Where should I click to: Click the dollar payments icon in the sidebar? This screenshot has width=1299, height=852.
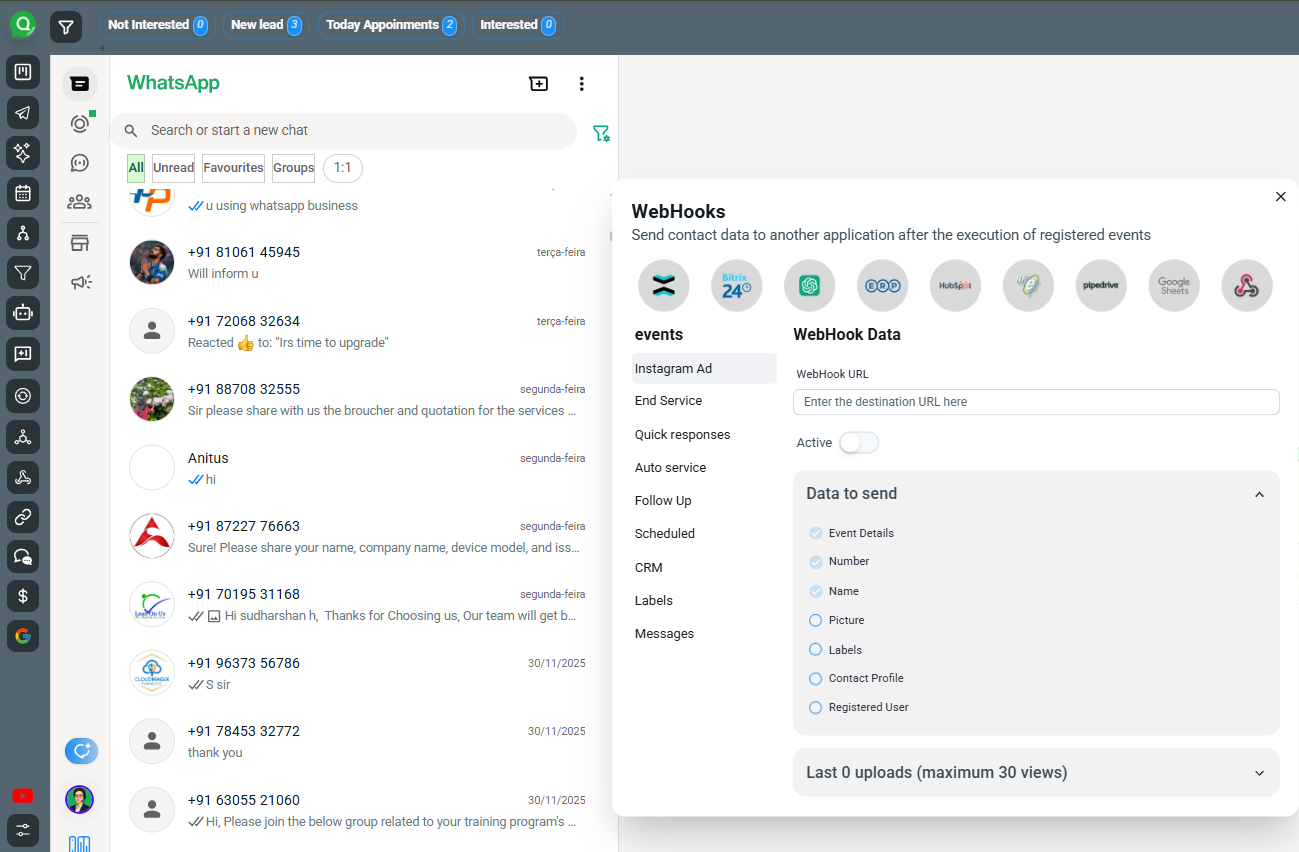pos(22,596)
